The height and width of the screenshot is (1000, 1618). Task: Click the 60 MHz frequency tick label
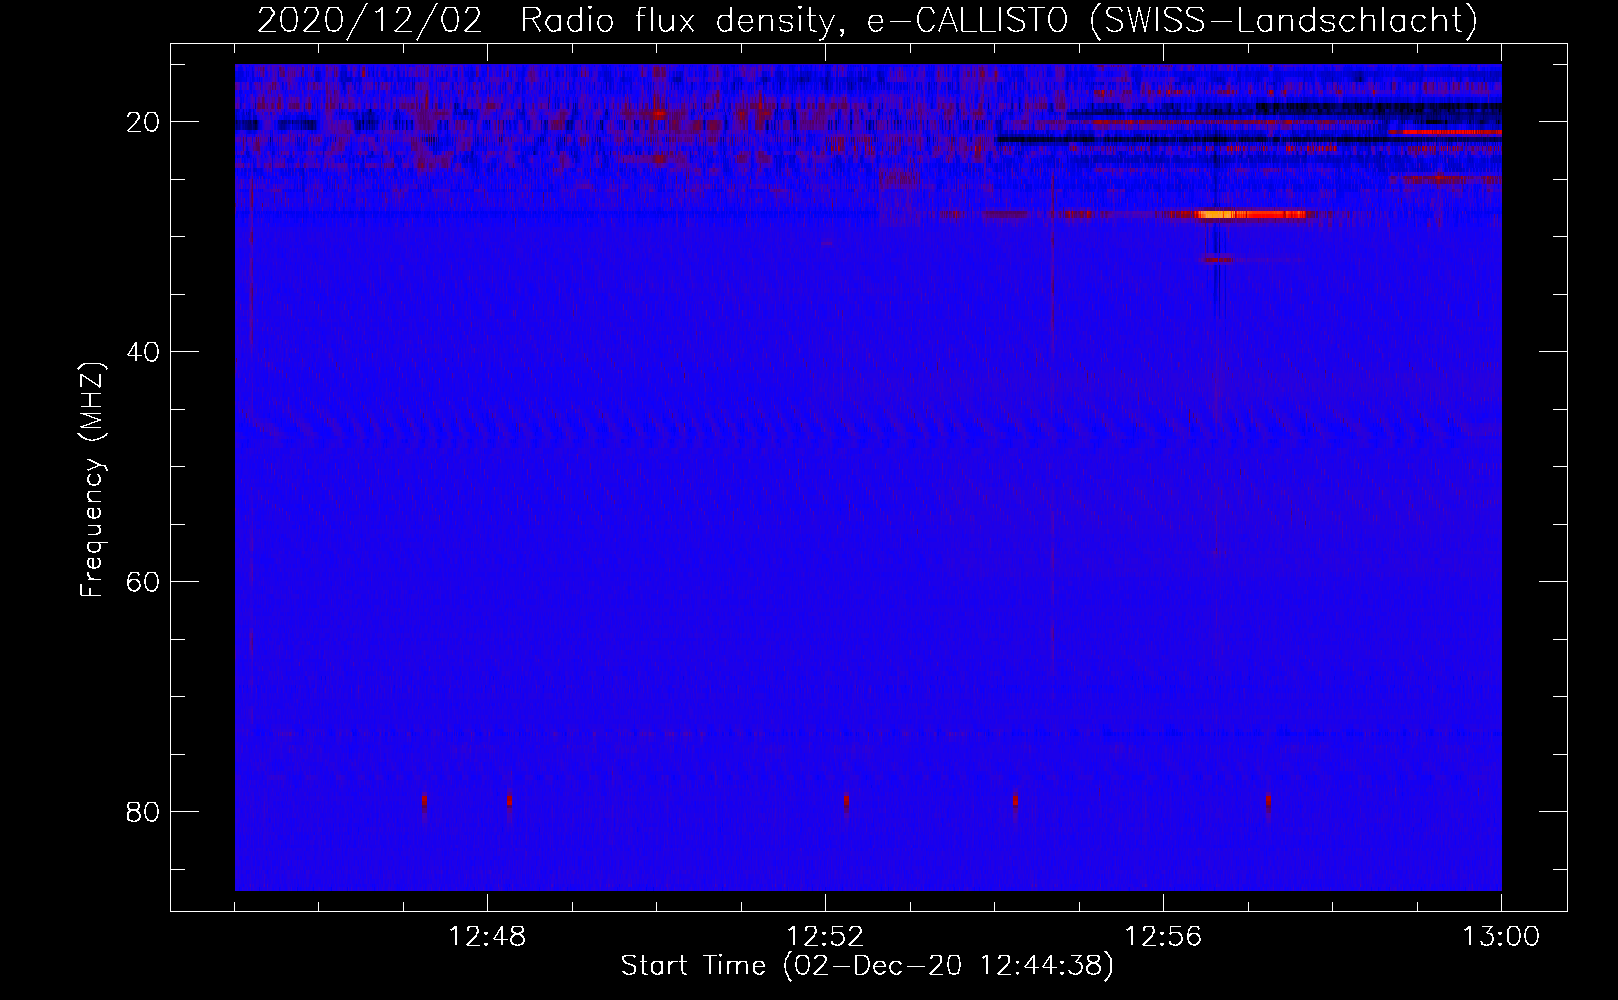(x=142, y=582)
